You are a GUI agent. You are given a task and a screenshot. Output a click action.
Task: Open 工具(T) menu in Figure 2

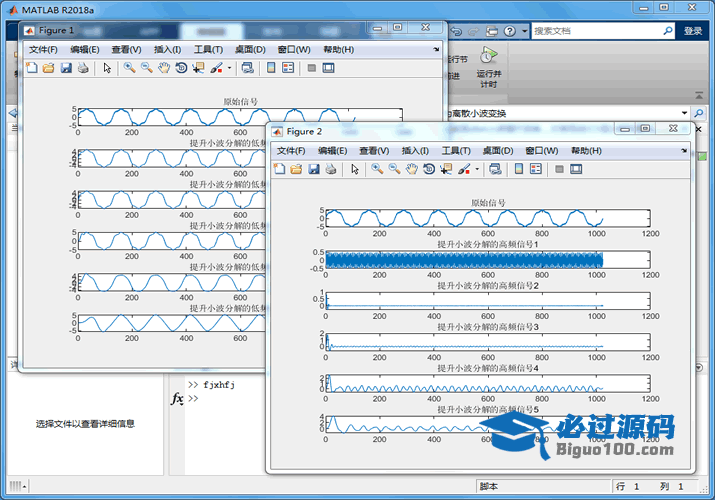coord(456,150)
